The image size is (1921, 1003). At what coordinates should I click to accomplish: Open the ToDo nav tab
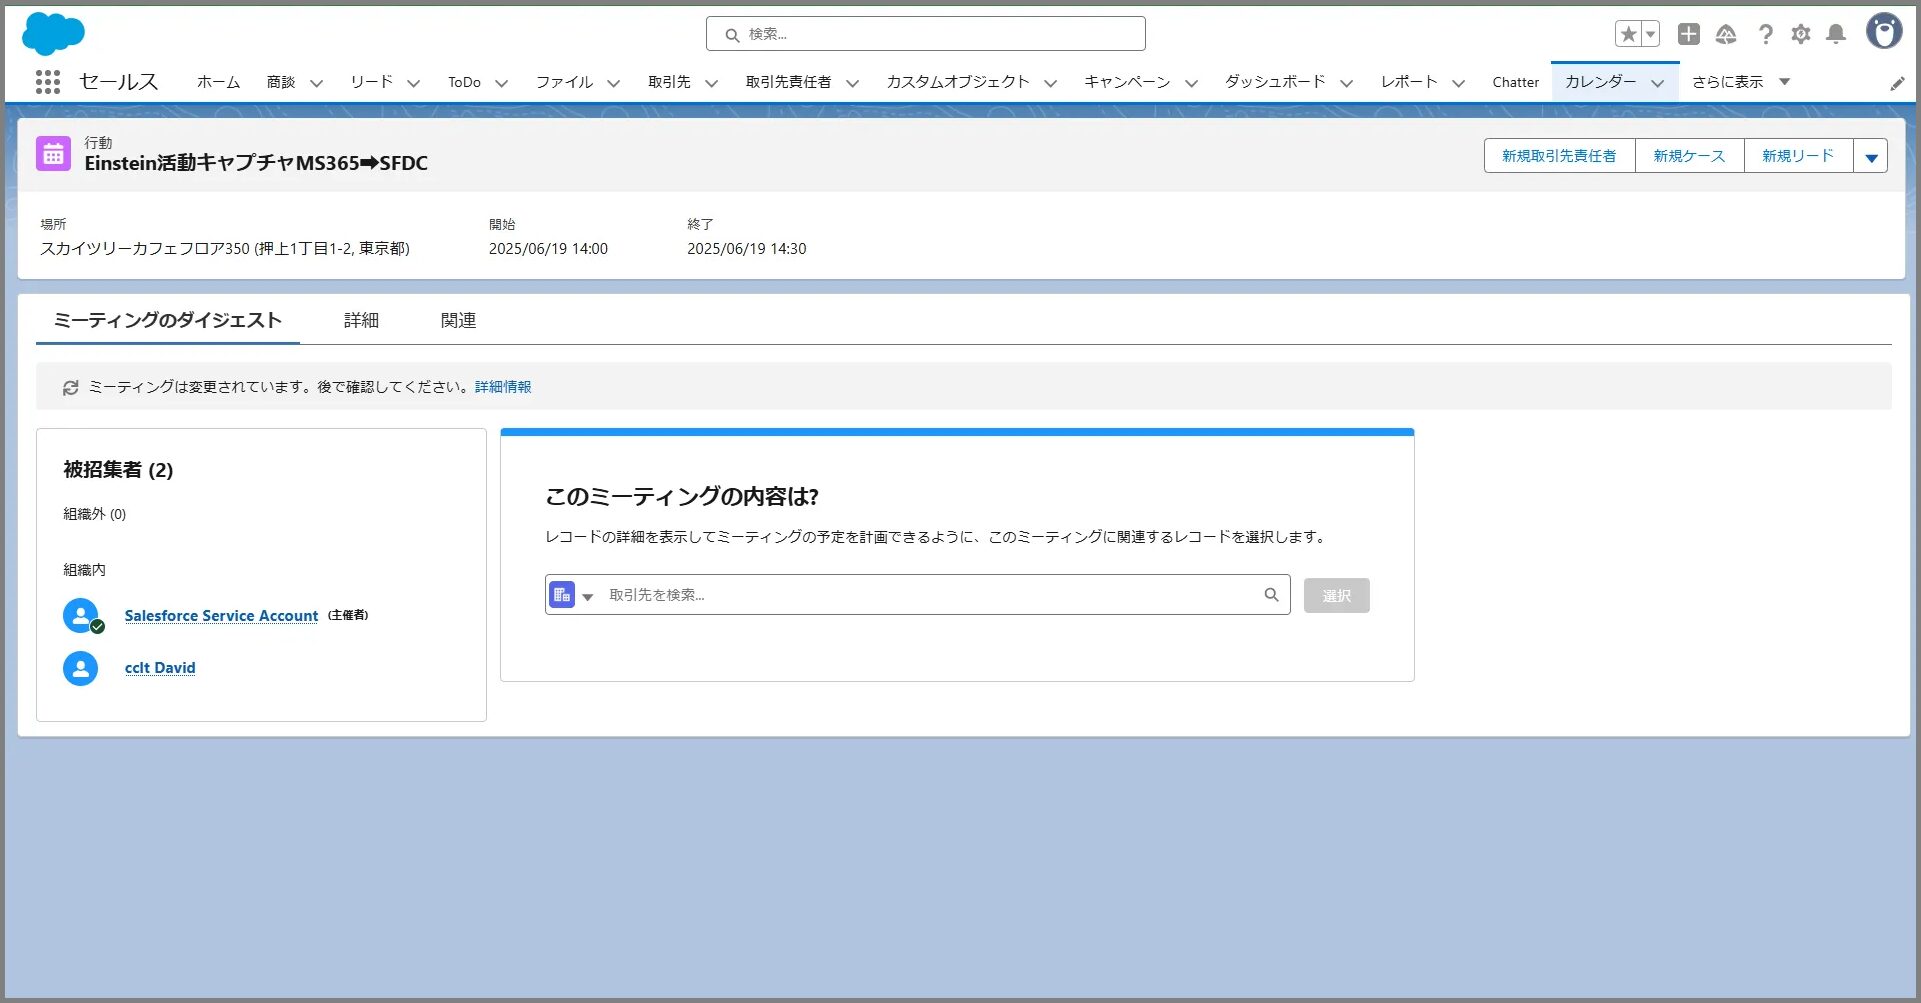click(464, 82)
